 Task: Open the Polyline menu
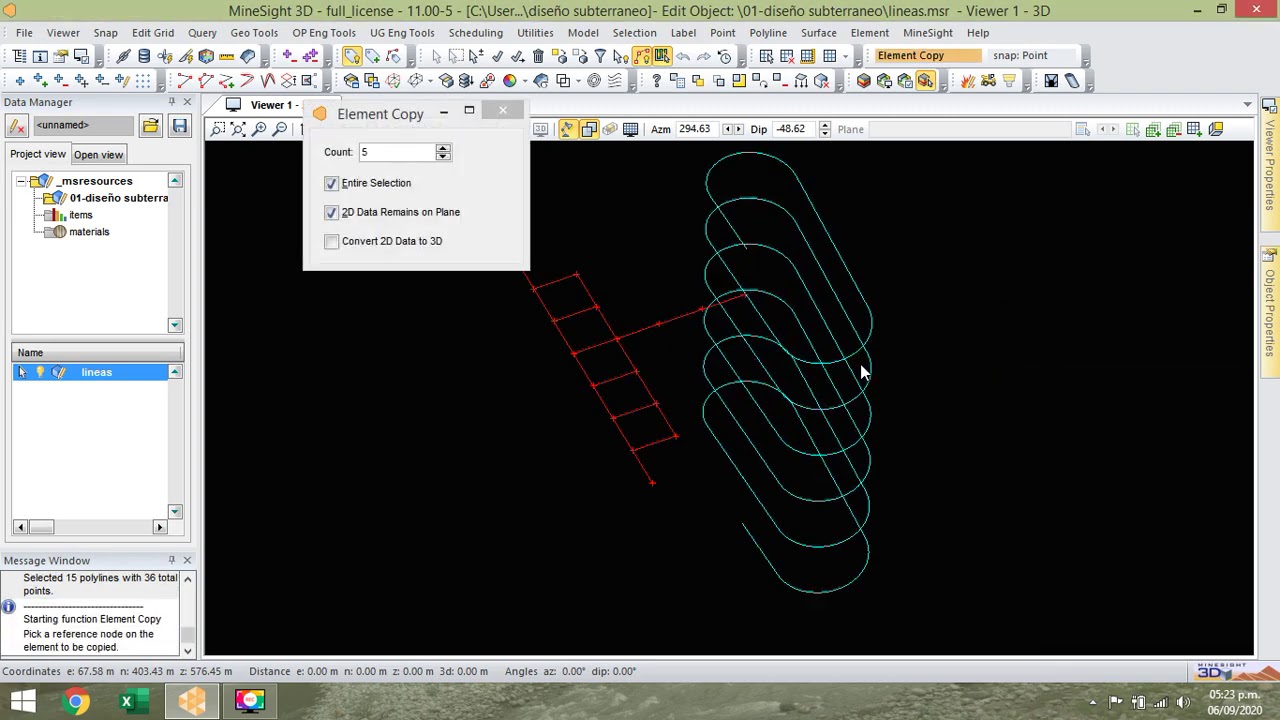[x=768, y=32]
